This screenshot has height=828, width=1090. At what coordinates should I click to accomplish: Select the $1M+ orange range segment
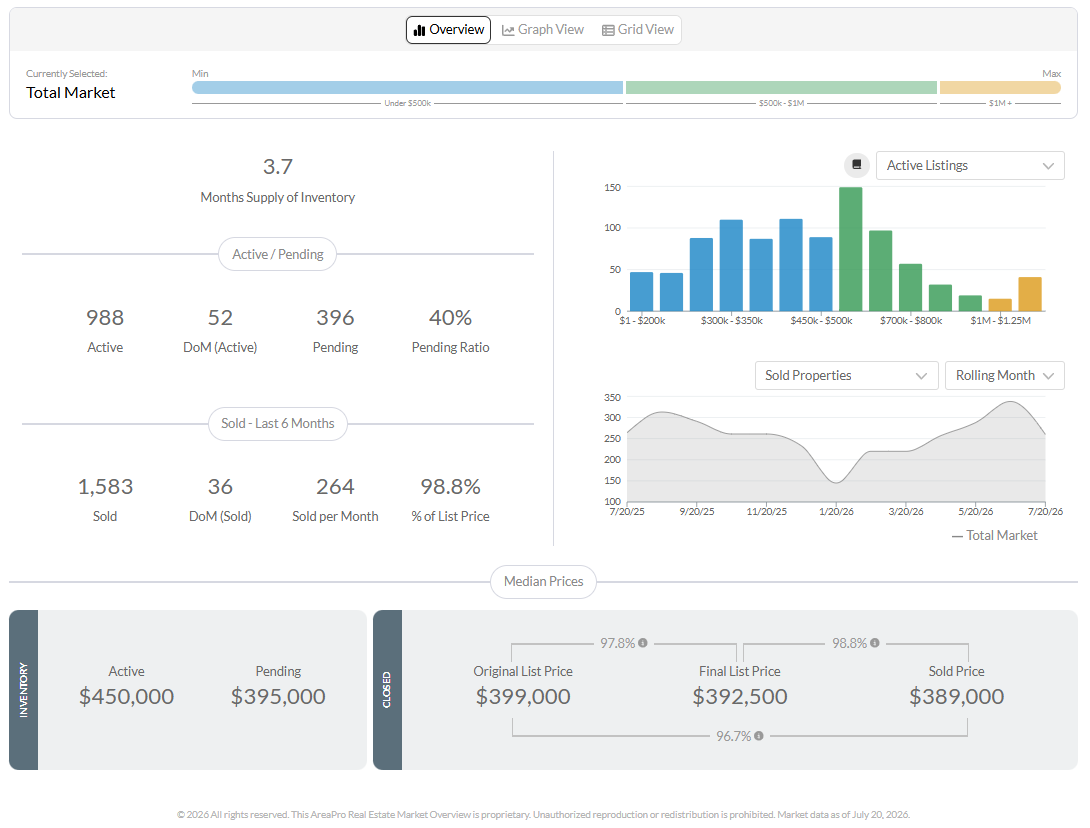tap(1000, 88)
